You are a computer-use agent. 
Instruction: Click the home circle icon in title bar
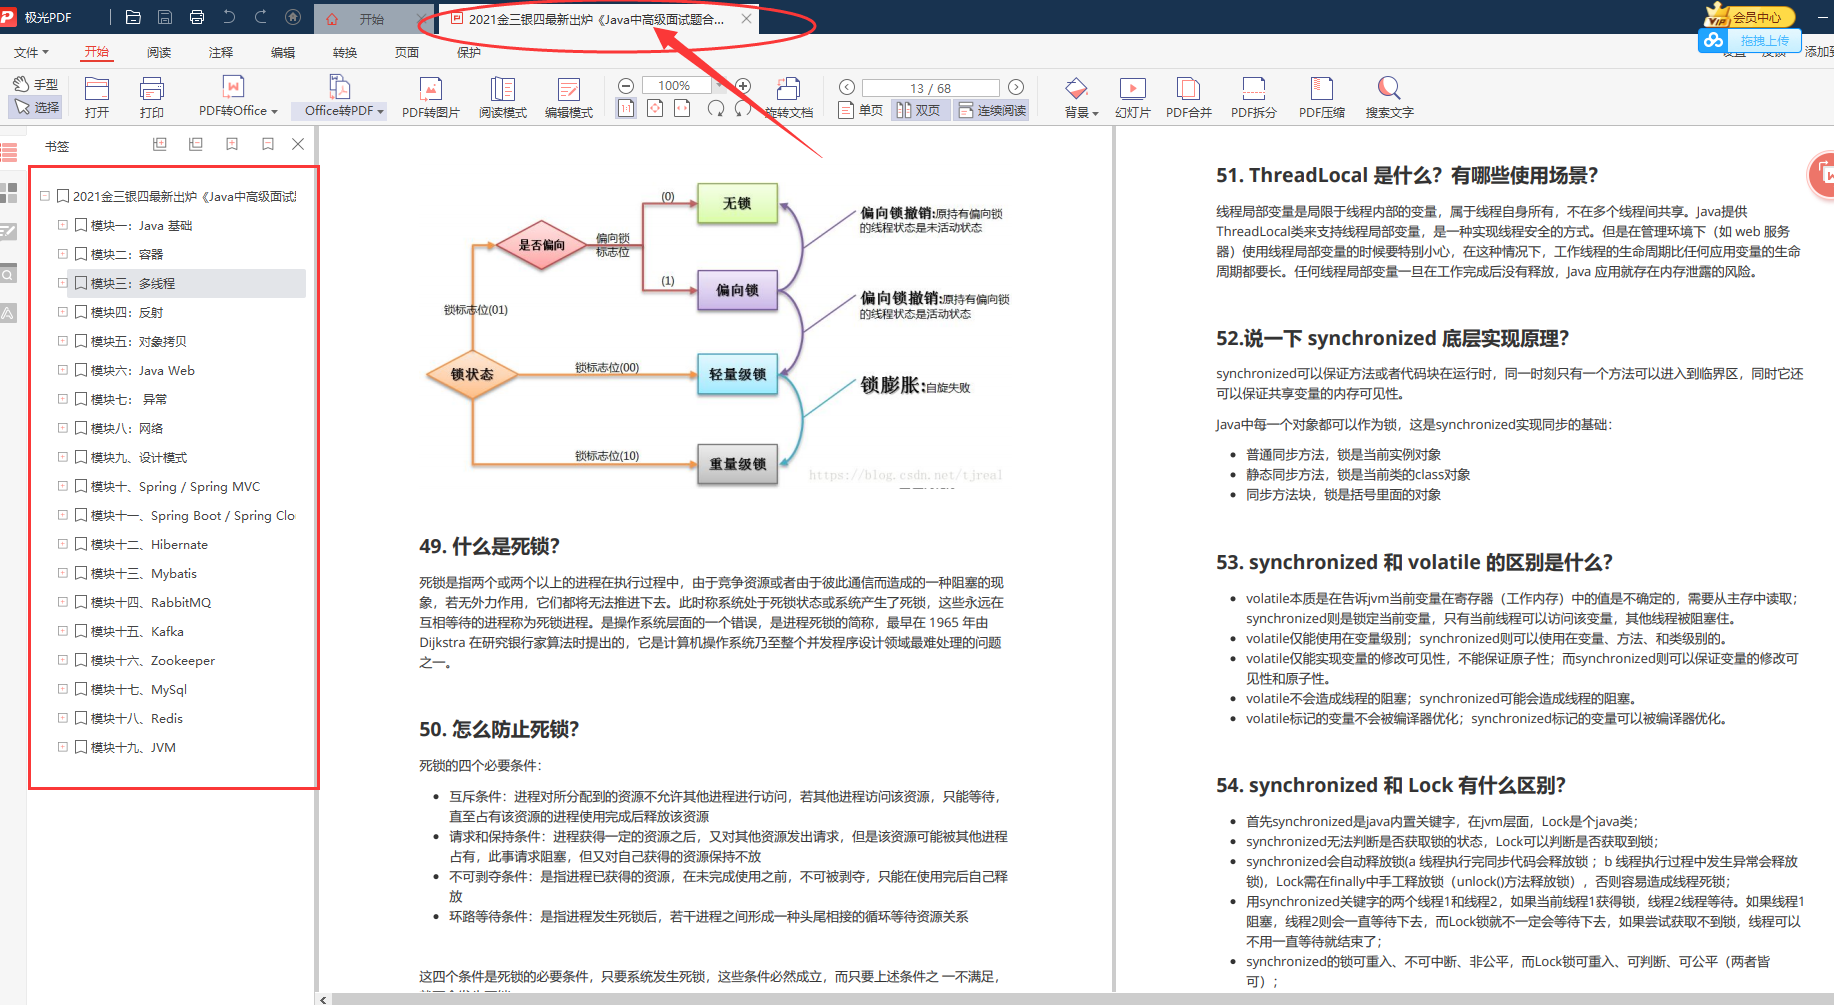coord(293,17)
